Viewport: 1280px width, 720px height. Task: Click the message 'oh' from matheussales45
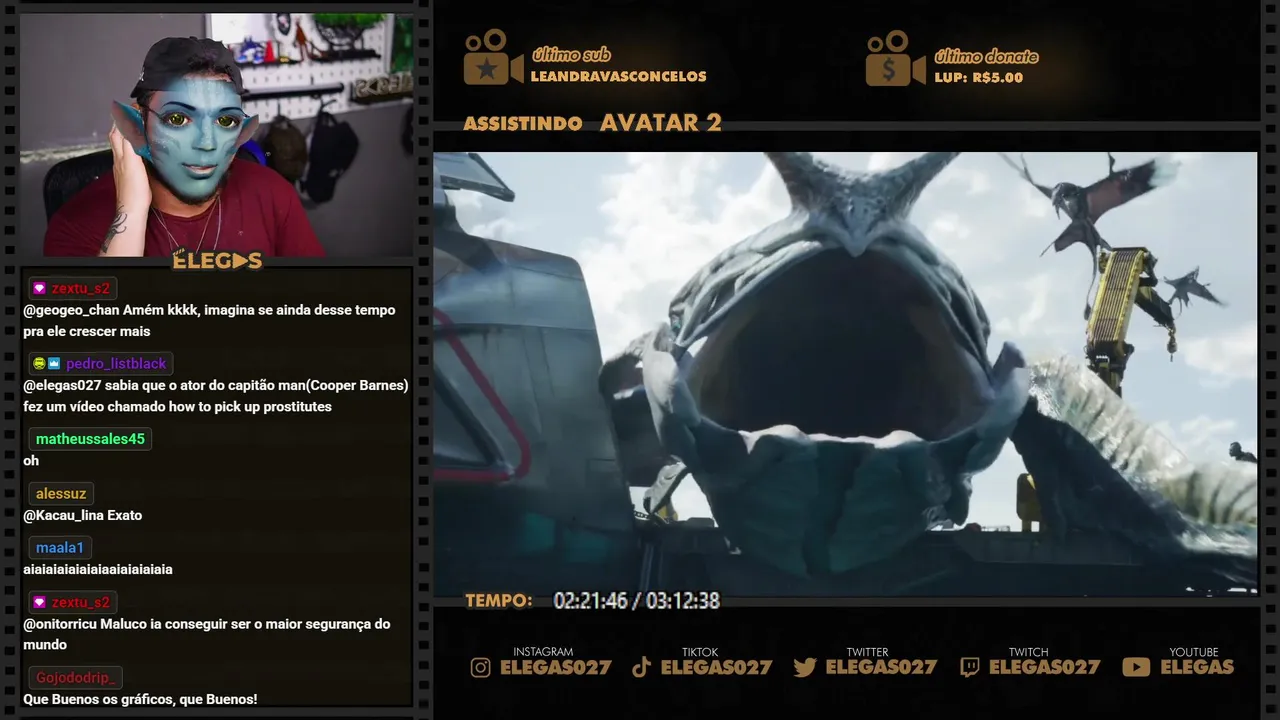(x=31, y=461)
